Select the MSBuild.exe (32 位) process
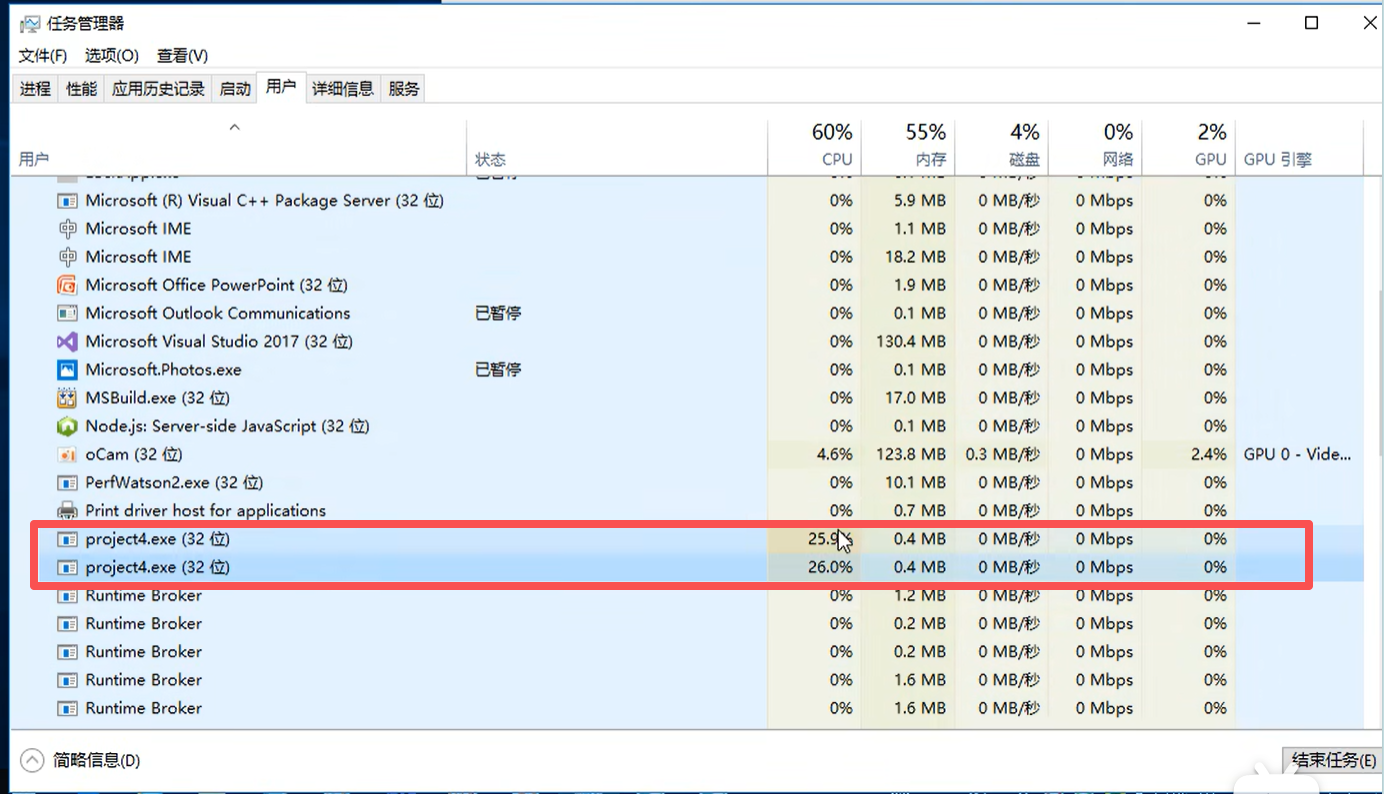This screenshot has height=794, width=1384. coord(688,398)
